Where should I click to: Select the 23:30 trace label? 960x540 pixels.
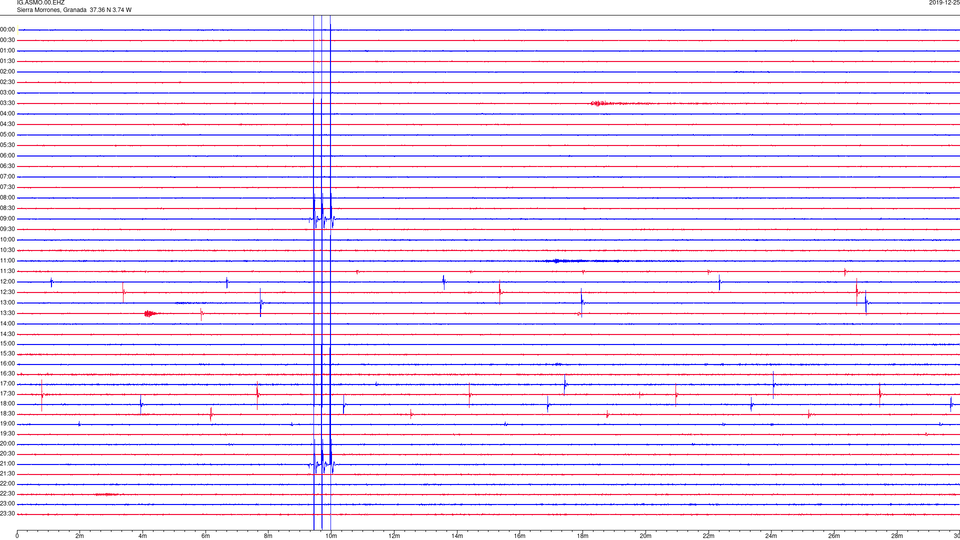coord(7,514)
